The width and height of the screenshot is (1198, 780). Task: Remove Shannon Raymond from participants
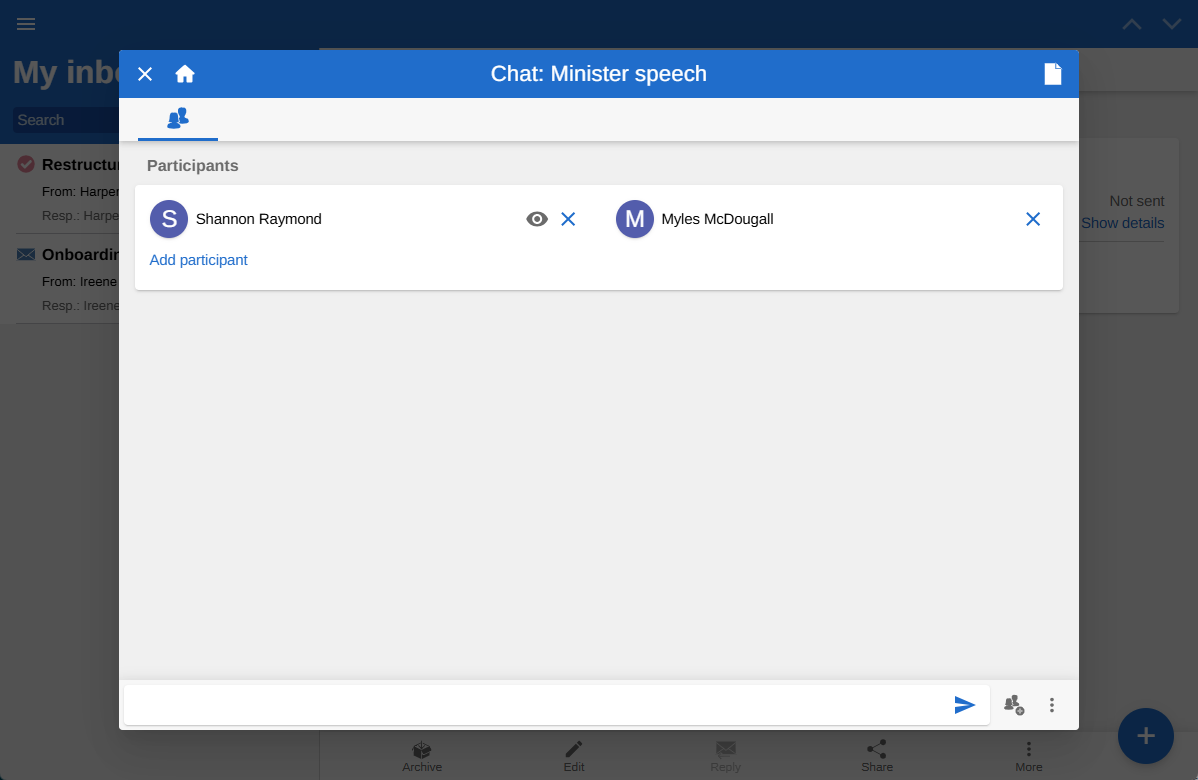(568, 219)
